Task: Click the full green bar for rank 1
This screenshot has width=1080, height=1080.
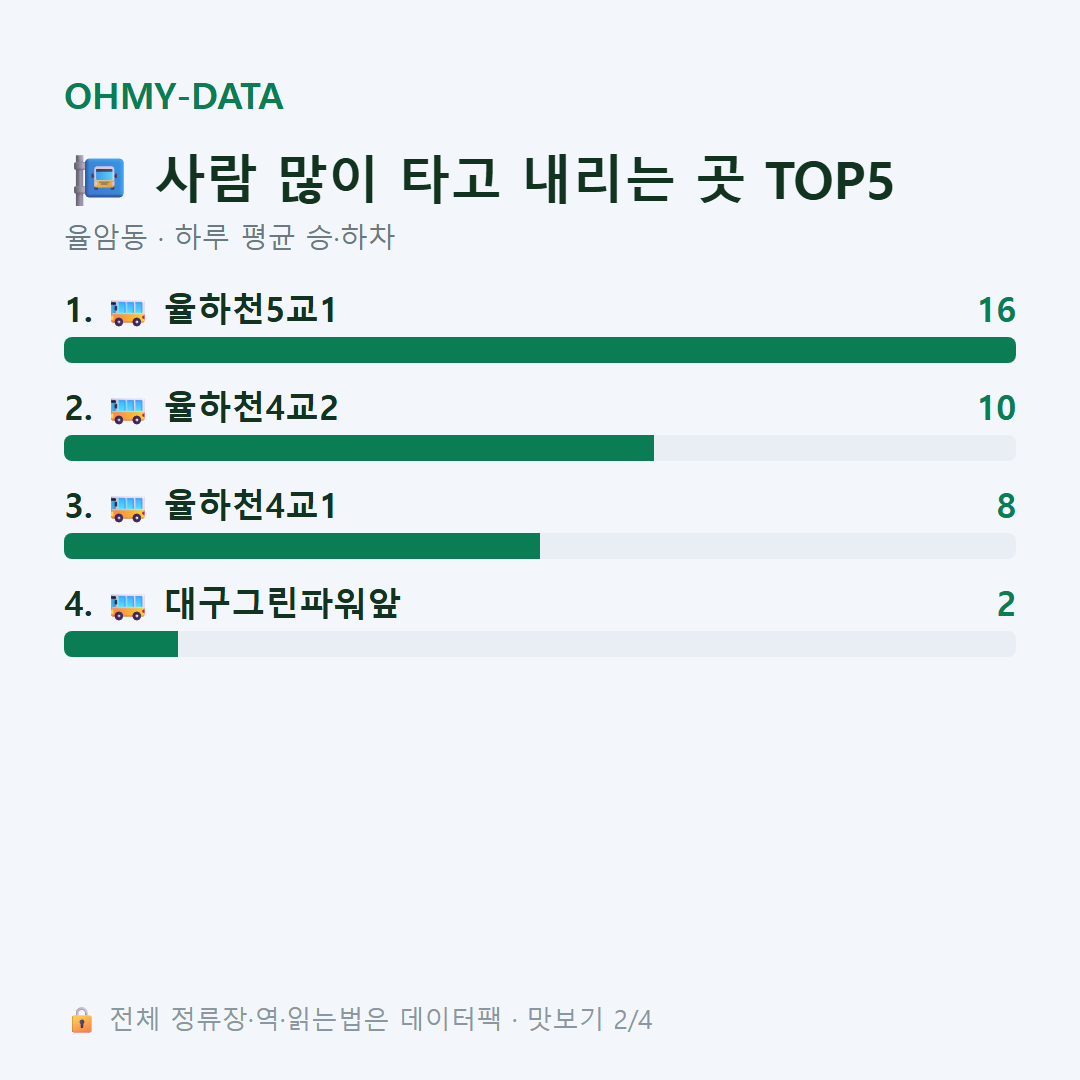Action: point(540,350)
